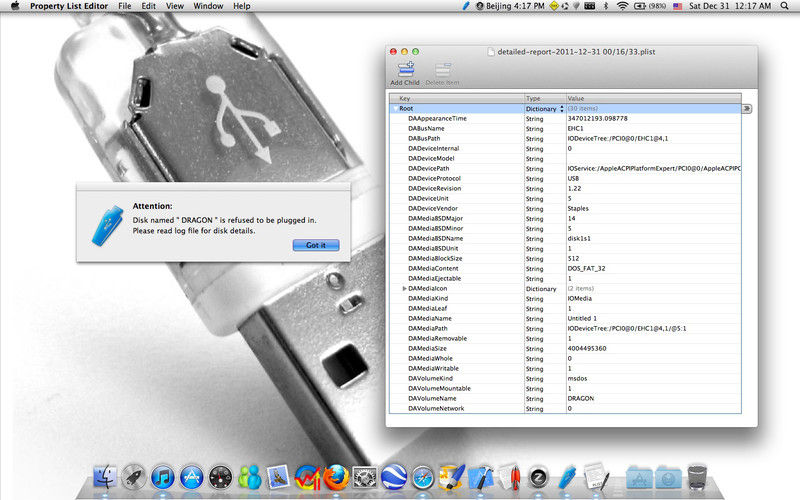The height and width of the screenshot is (500, 800).
Task: Click the Value column header
Action: tap(654, 98)
